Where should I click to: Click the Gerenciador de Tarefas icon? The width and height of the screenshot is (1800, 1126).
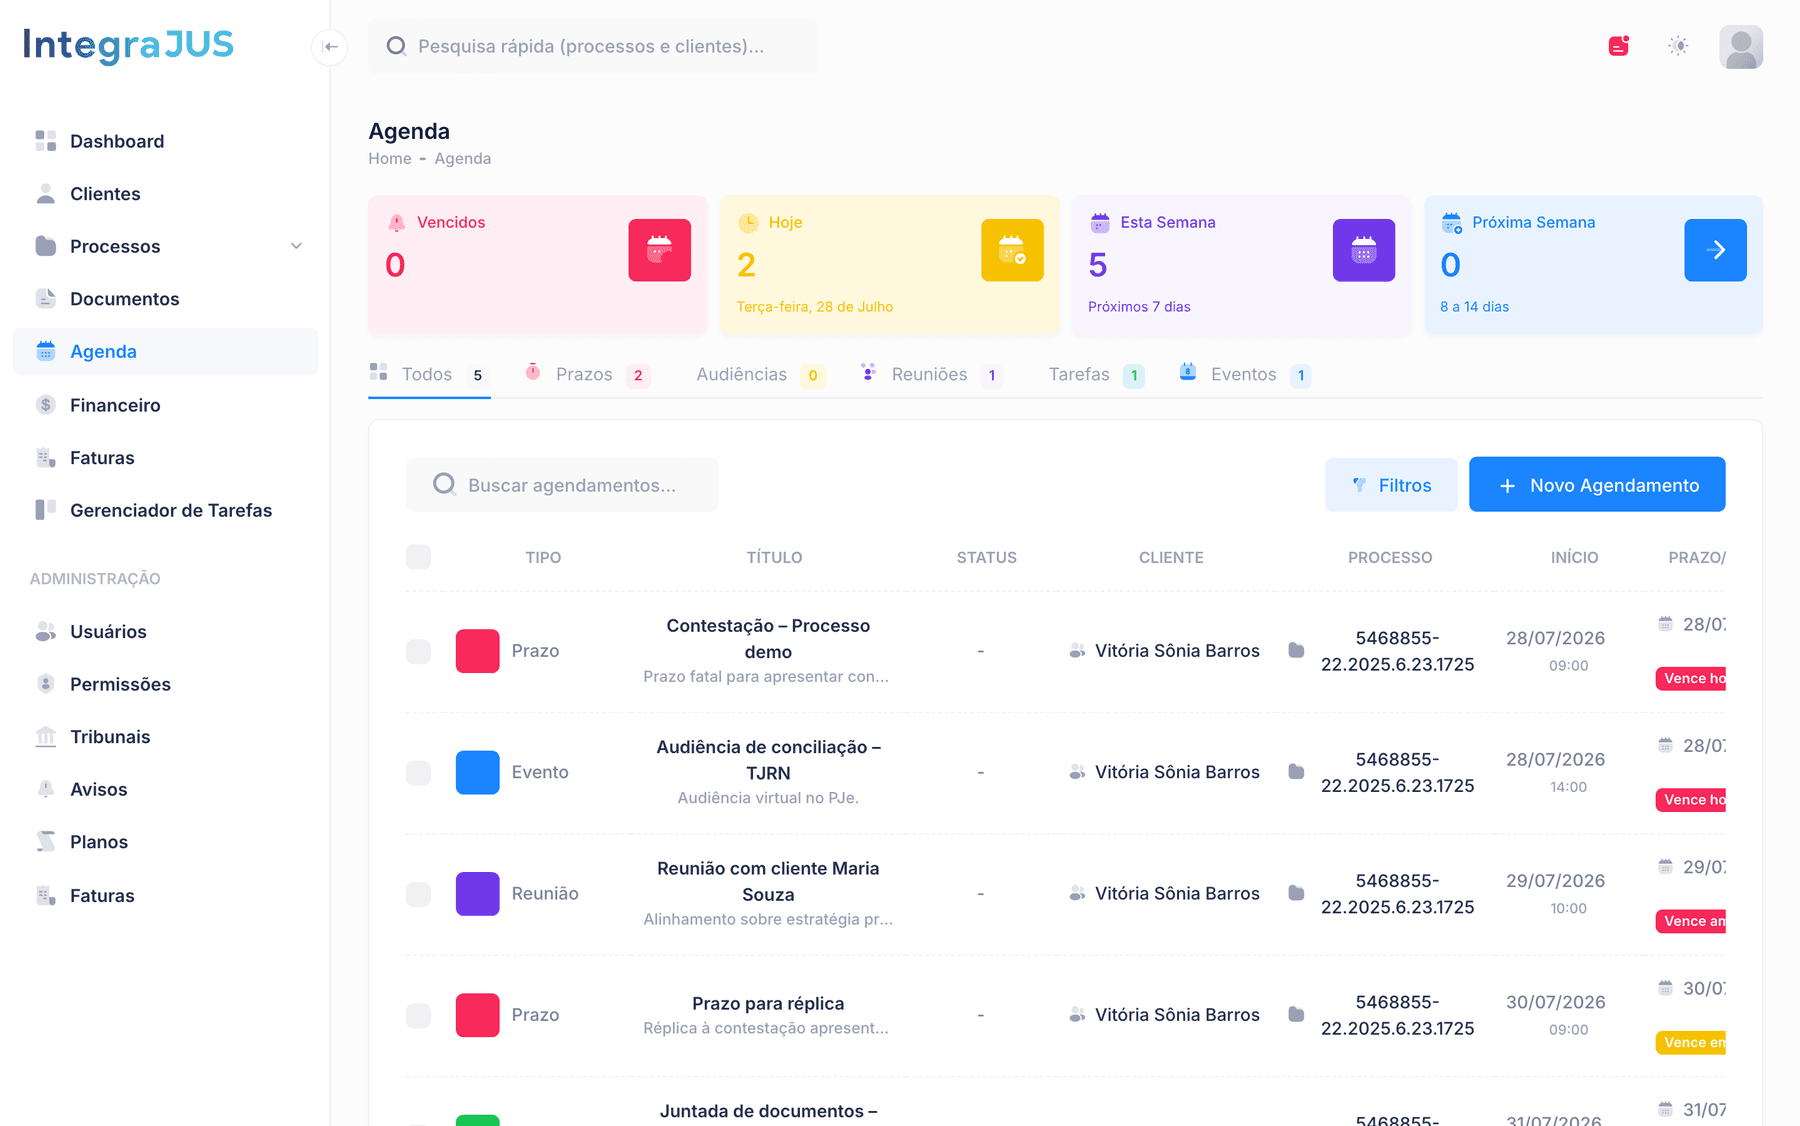pyautogui.click(x=46, y=510)
